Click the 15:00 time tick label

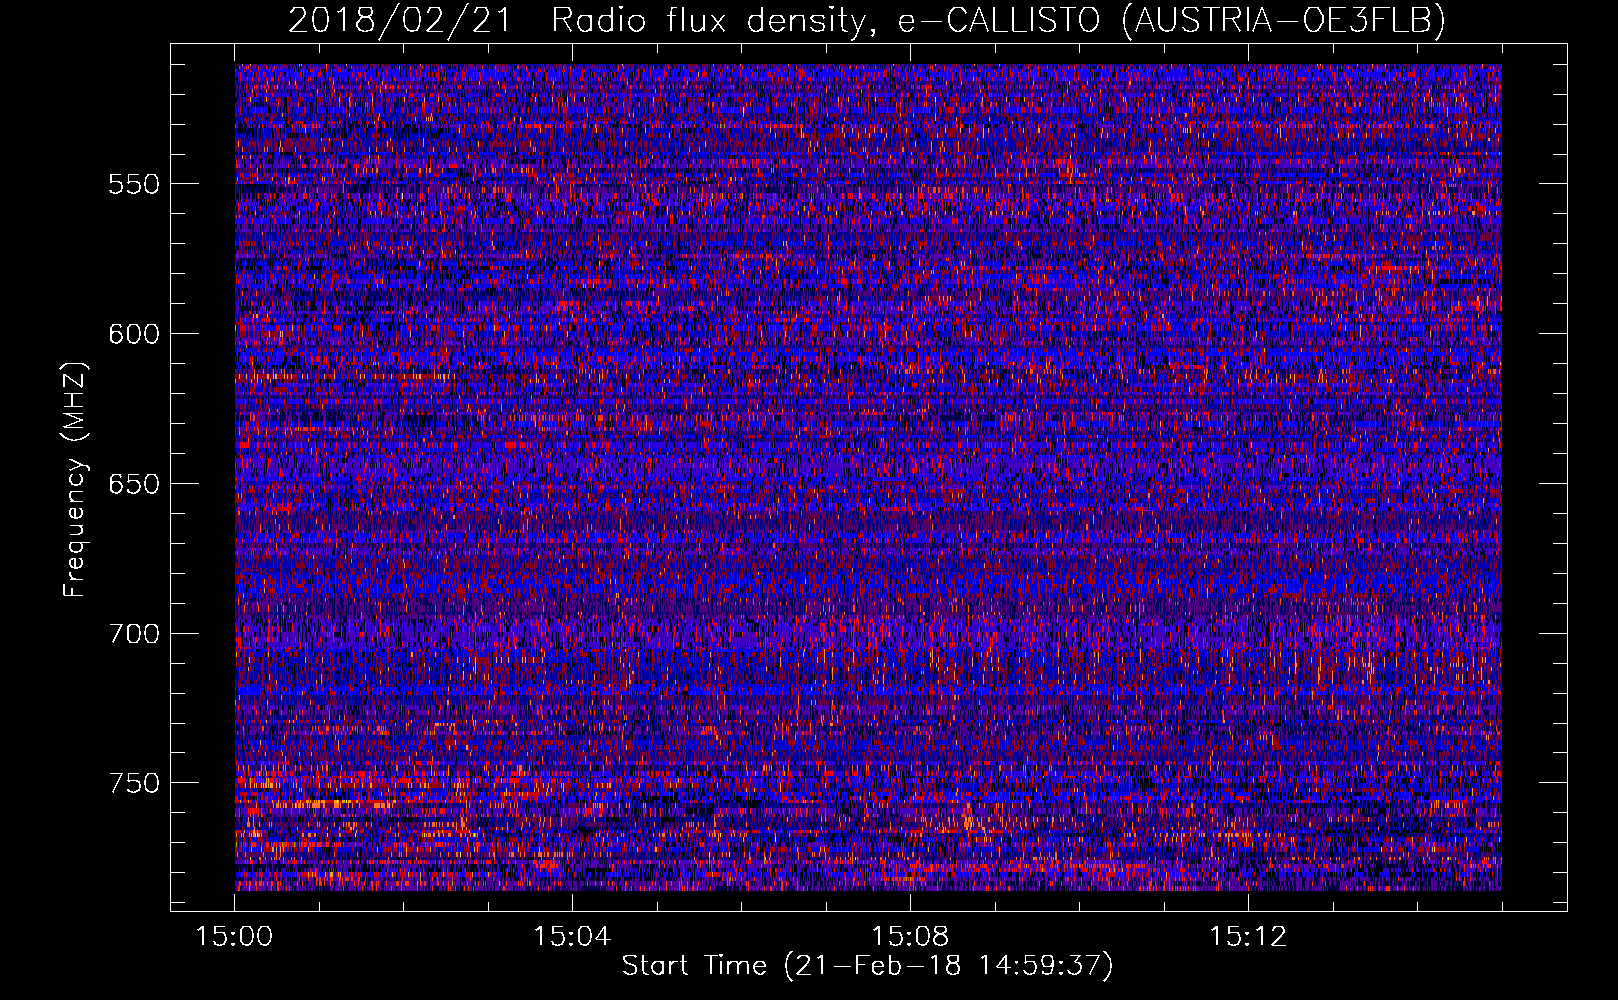[x=234, y=937]
